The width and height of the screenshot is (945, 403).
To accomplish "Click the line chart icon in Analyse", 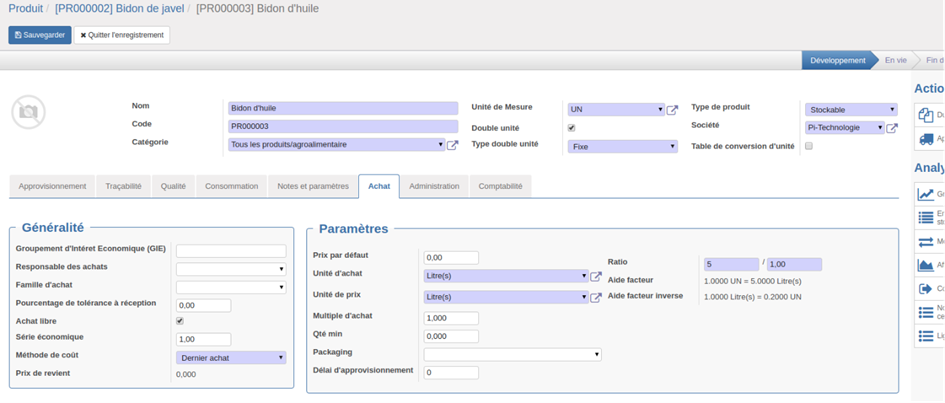I will pyautogui.click(x=926, y=194).
